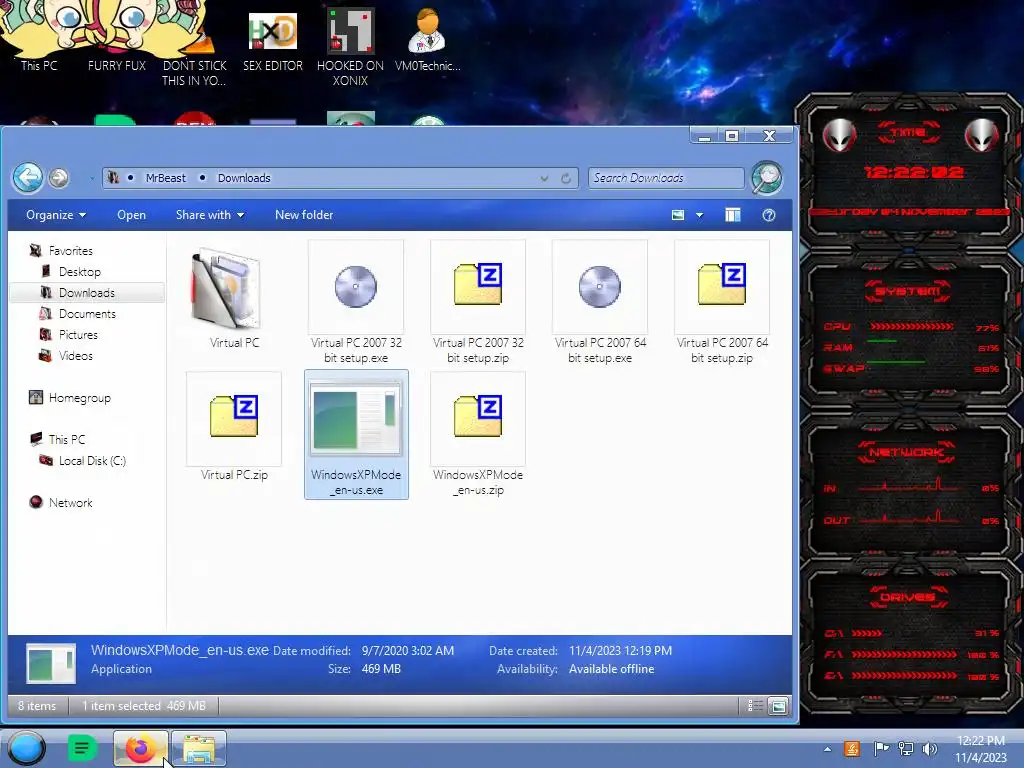Open the This PC desktop icon
The image size is (1024, 768).
click(39, 37)
